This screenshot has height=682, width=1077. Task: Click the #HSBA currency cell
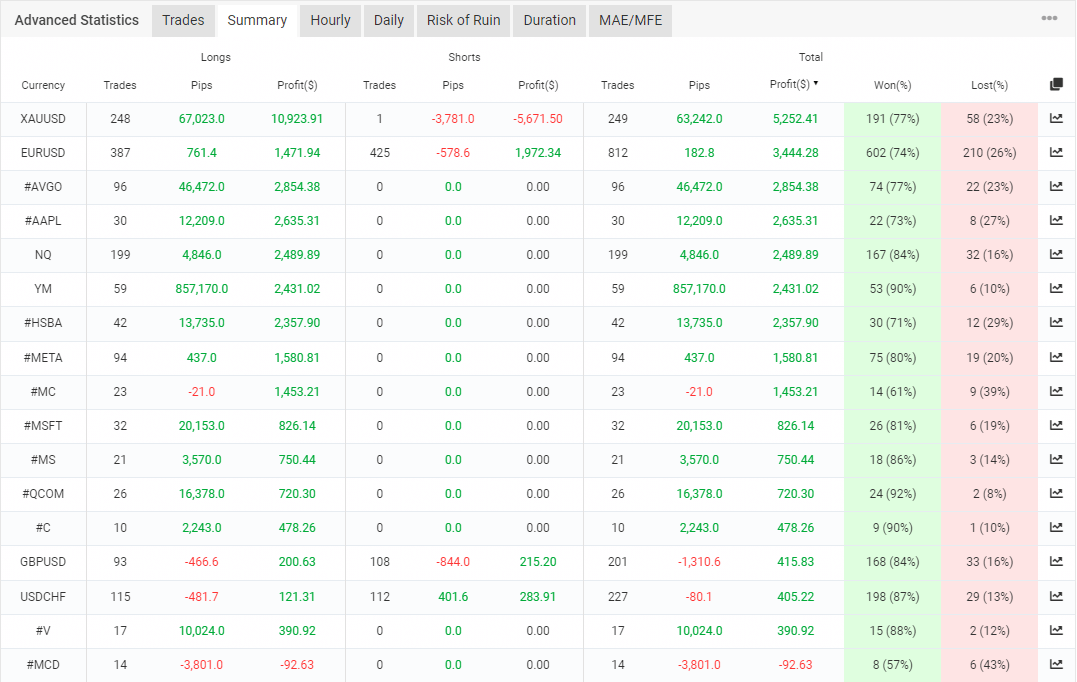tap(43, 323)
